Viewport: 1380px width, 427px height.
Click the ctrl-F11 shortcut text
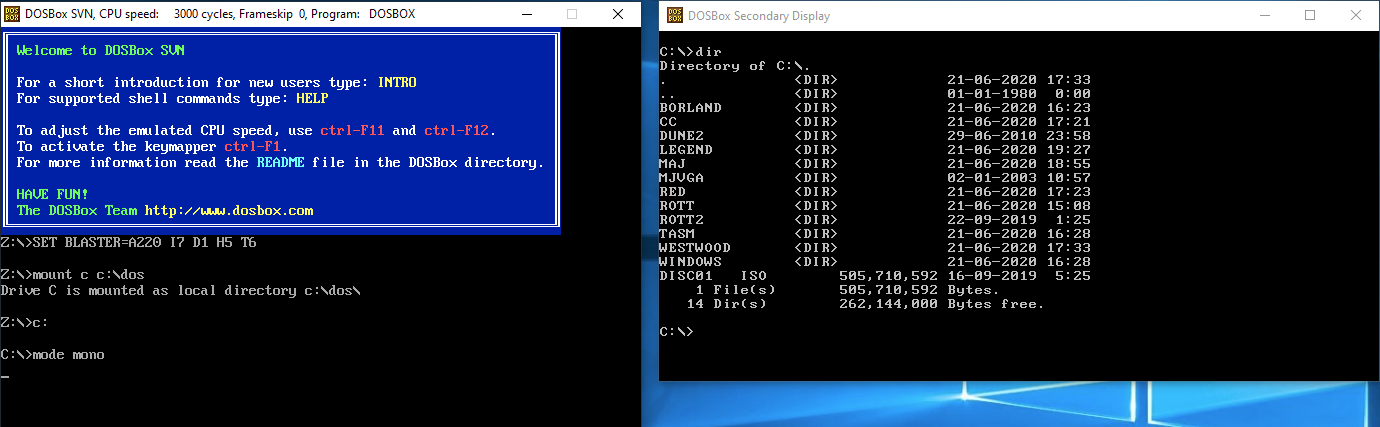coord(352,131)
